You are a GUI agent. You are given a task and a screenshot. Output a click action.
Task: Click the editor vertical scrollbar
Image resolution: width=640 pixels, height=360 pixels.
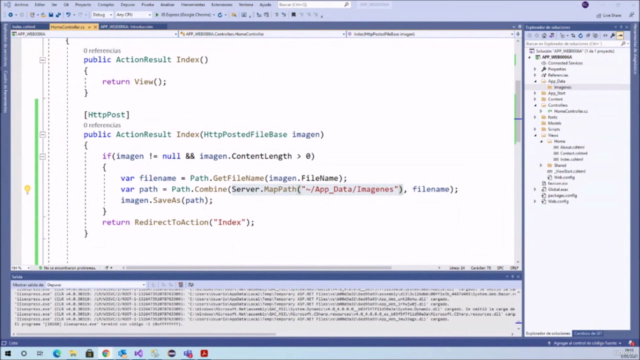pos(518,110)
